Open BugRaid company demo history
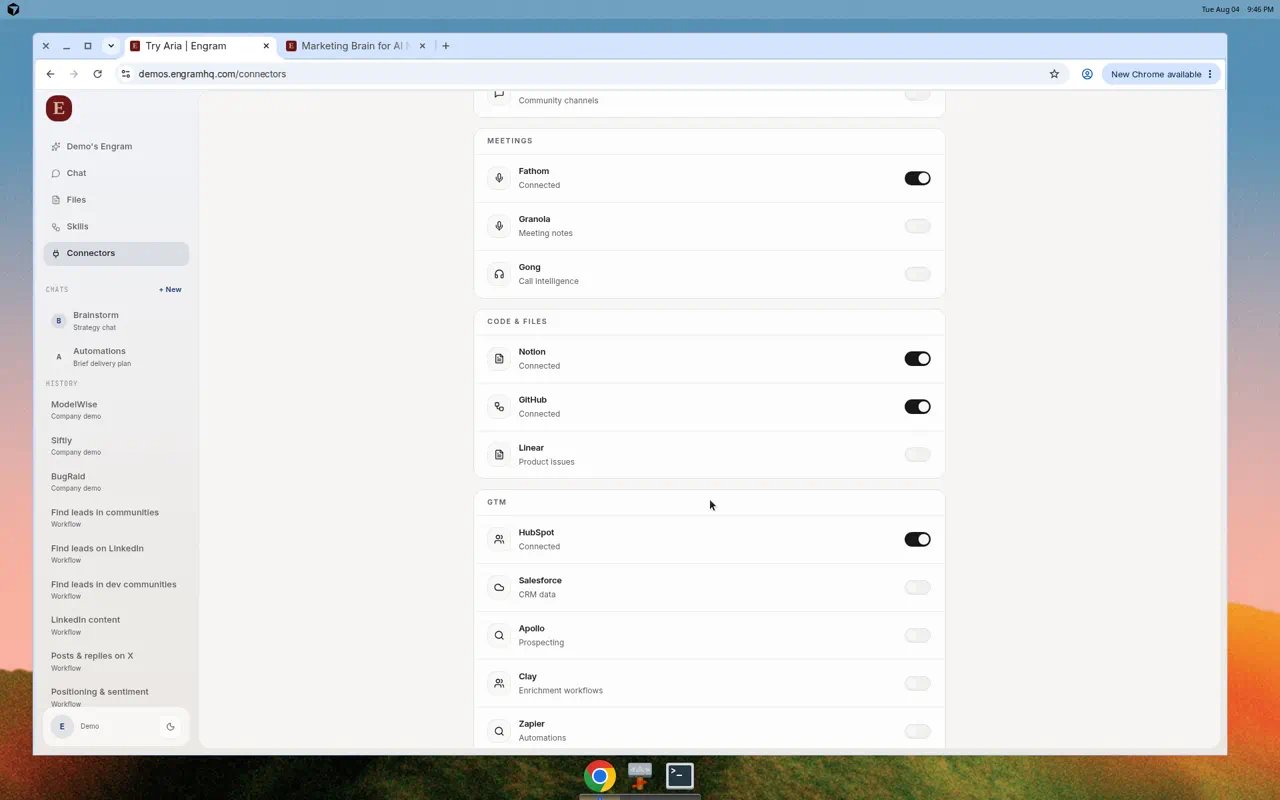Screen dimensions: 1280x800 click(116, 482)
